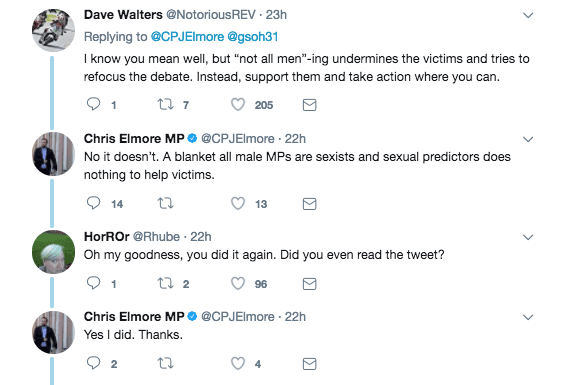This screenshot has width=566, height=385.
Task: Open the @gsoh31 mention link
Action: 253,37
